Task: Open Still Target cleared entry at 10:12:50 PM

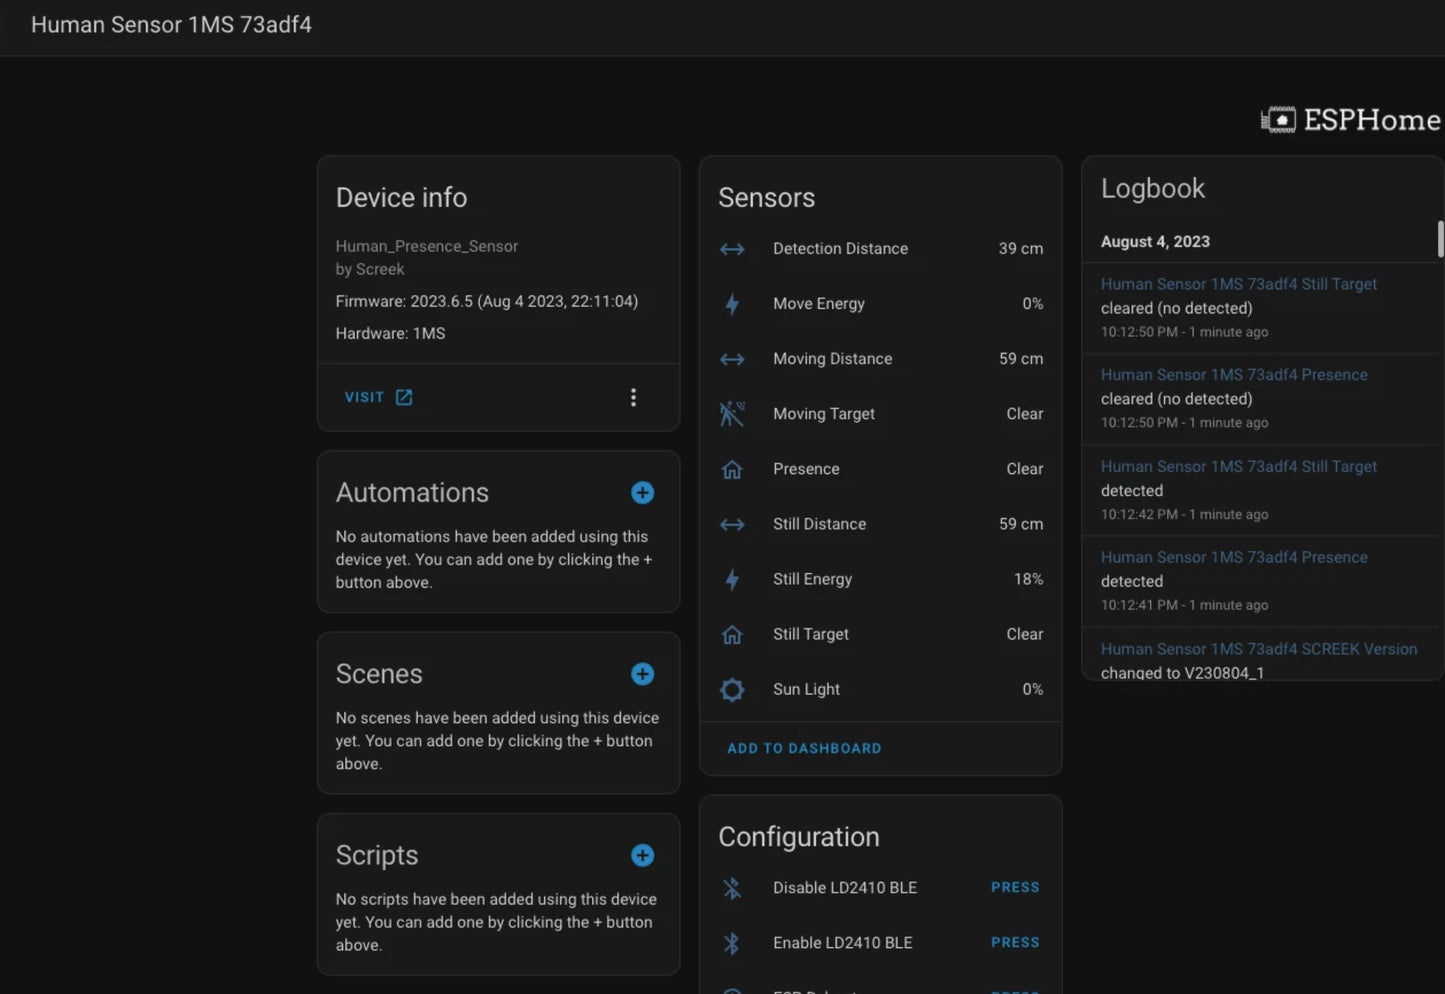Action: [1260, 308]
